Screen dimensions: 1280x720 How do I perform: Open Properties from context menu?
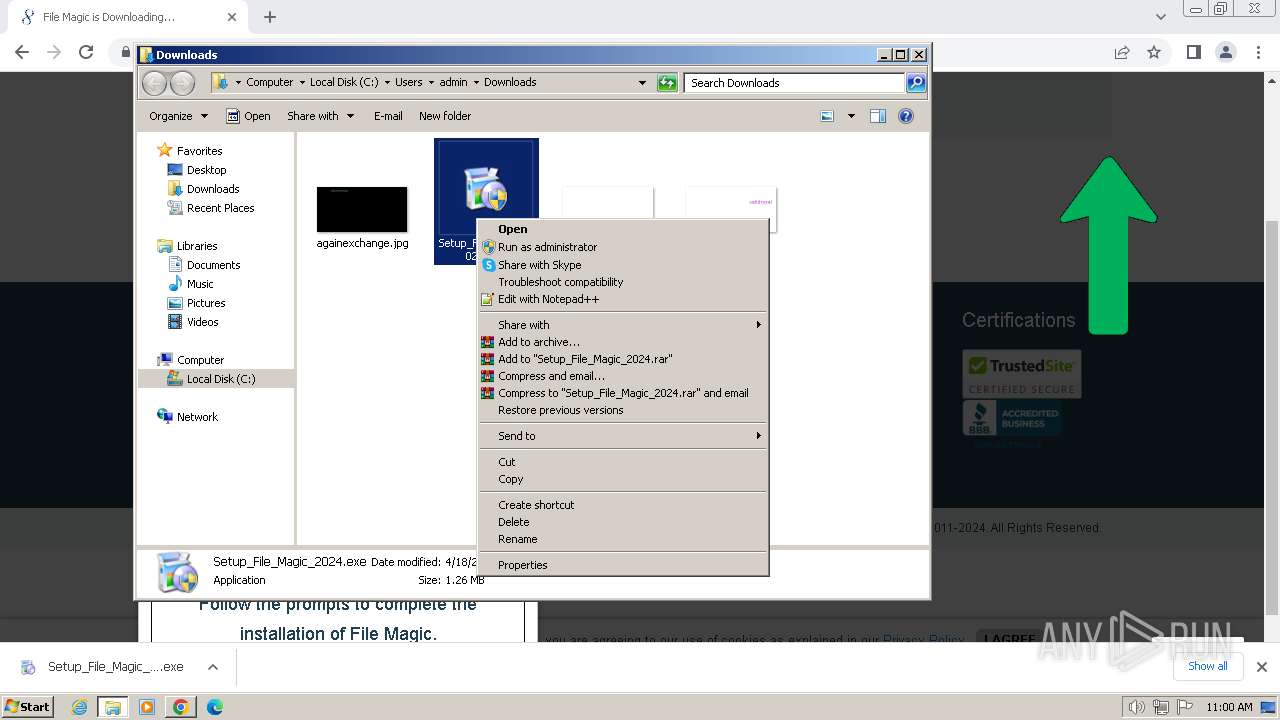point(522,565)
